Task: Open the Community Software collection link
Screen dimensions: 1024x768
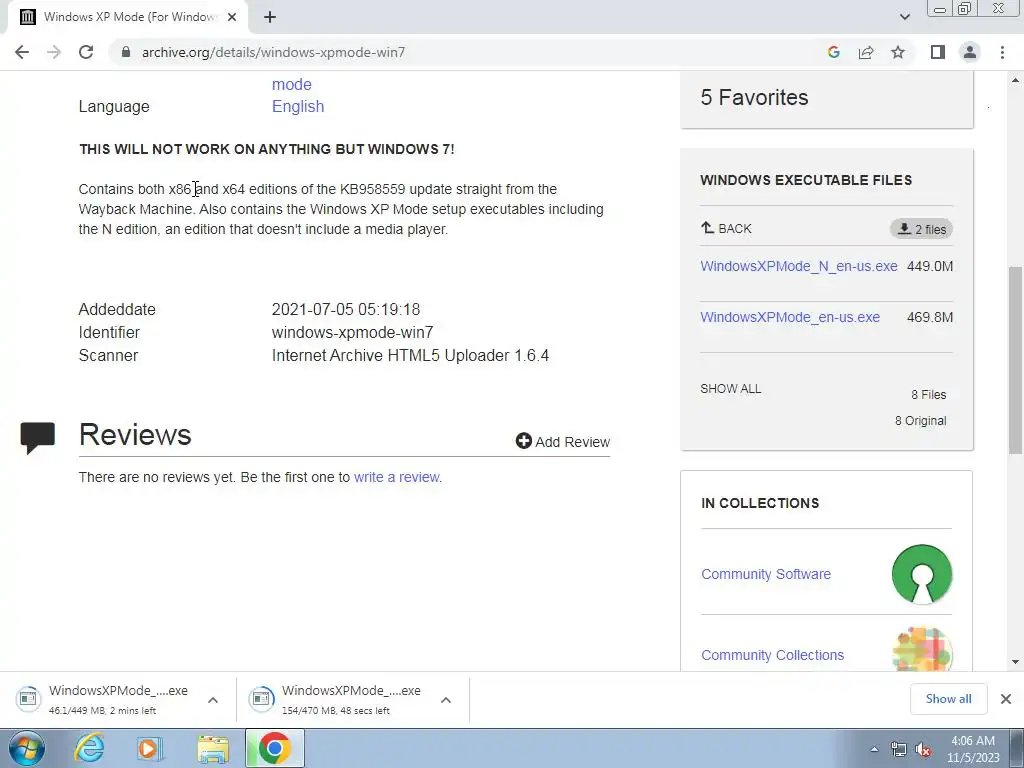Action: tap(766, 574)
